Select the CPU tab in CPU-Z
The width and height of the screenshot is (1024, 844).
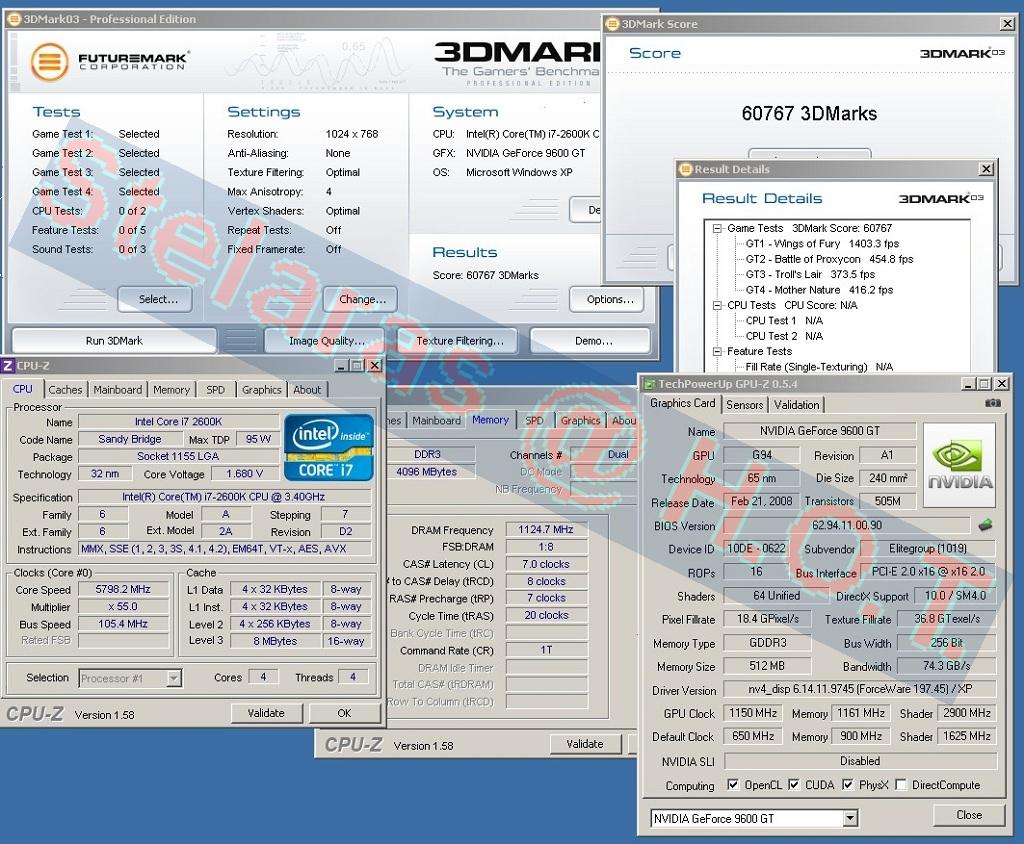click(x=23, y=389)
